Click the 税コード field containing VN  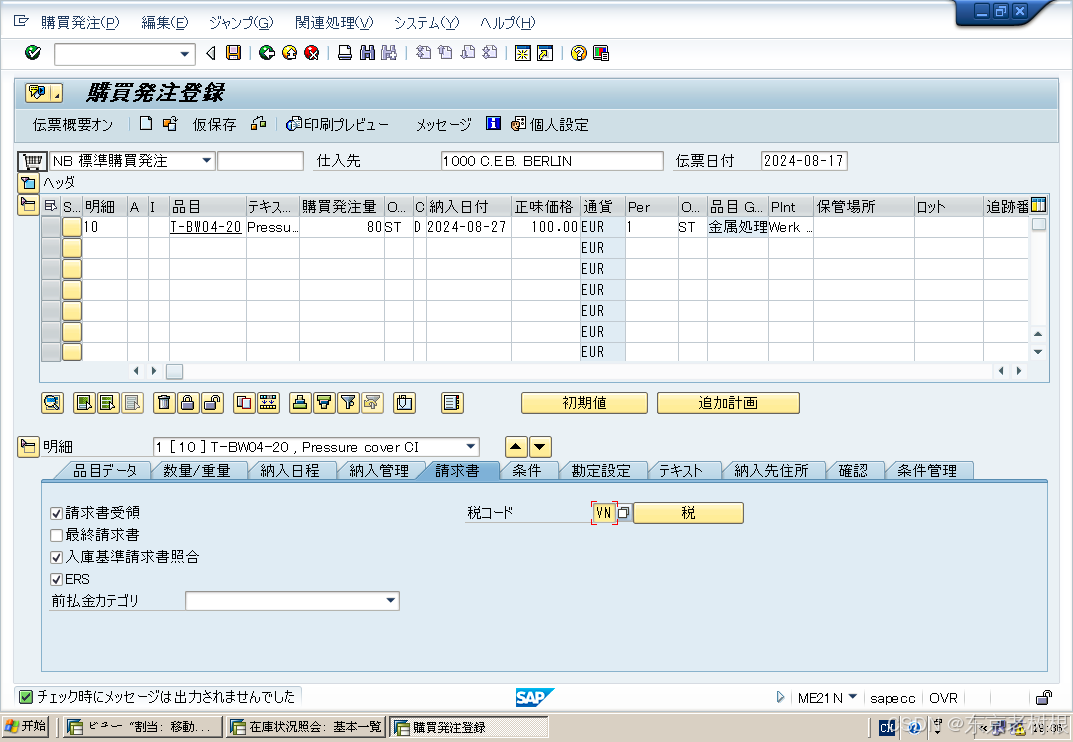click(604, 513)
